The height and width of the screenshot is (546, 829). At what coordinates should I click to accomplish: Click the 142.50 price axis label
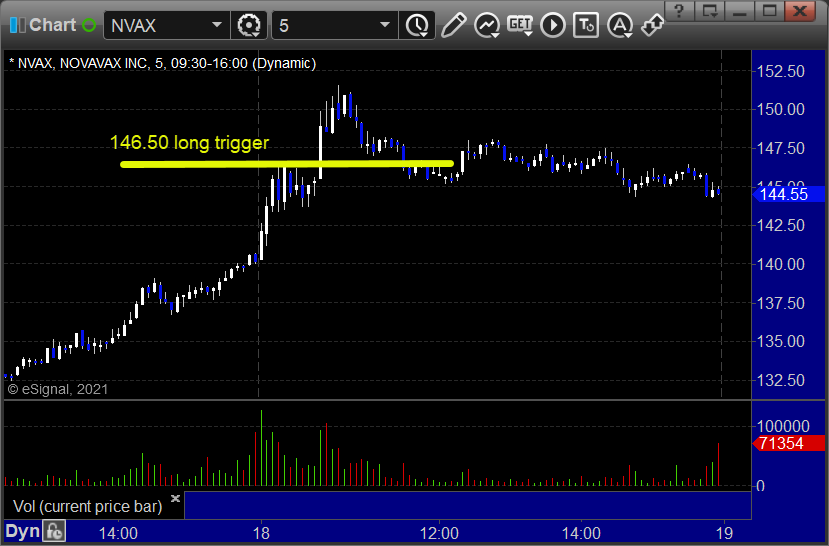(781, 225)
